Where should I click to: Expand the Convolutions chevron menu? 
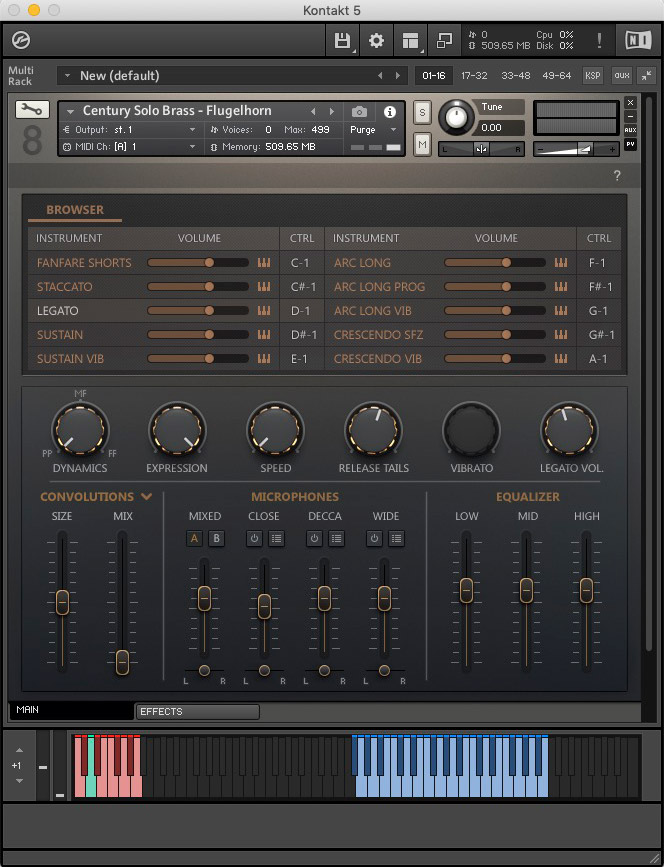click(147, 496)
